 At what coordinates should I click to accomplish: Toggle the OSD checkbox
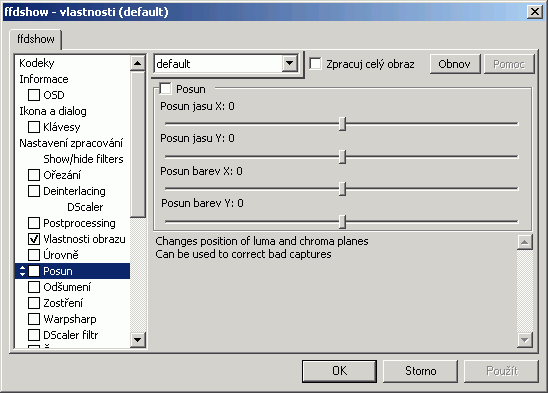(34, 95)
